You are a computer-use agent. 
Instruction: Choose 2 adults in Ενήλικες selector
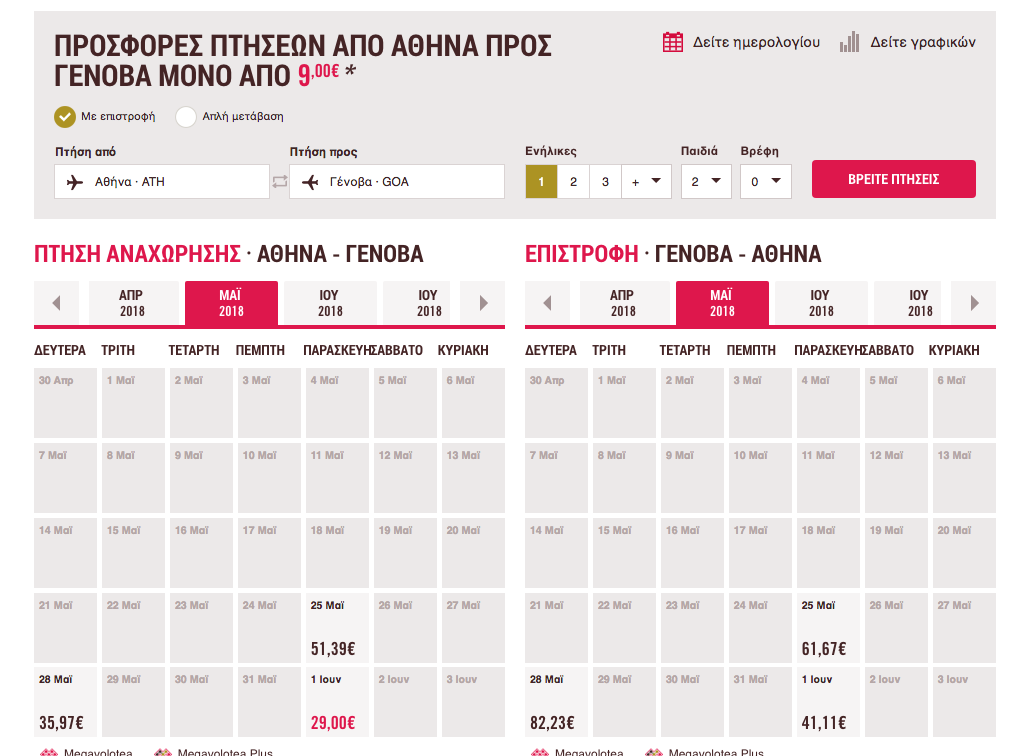click(x=573, y=182)
